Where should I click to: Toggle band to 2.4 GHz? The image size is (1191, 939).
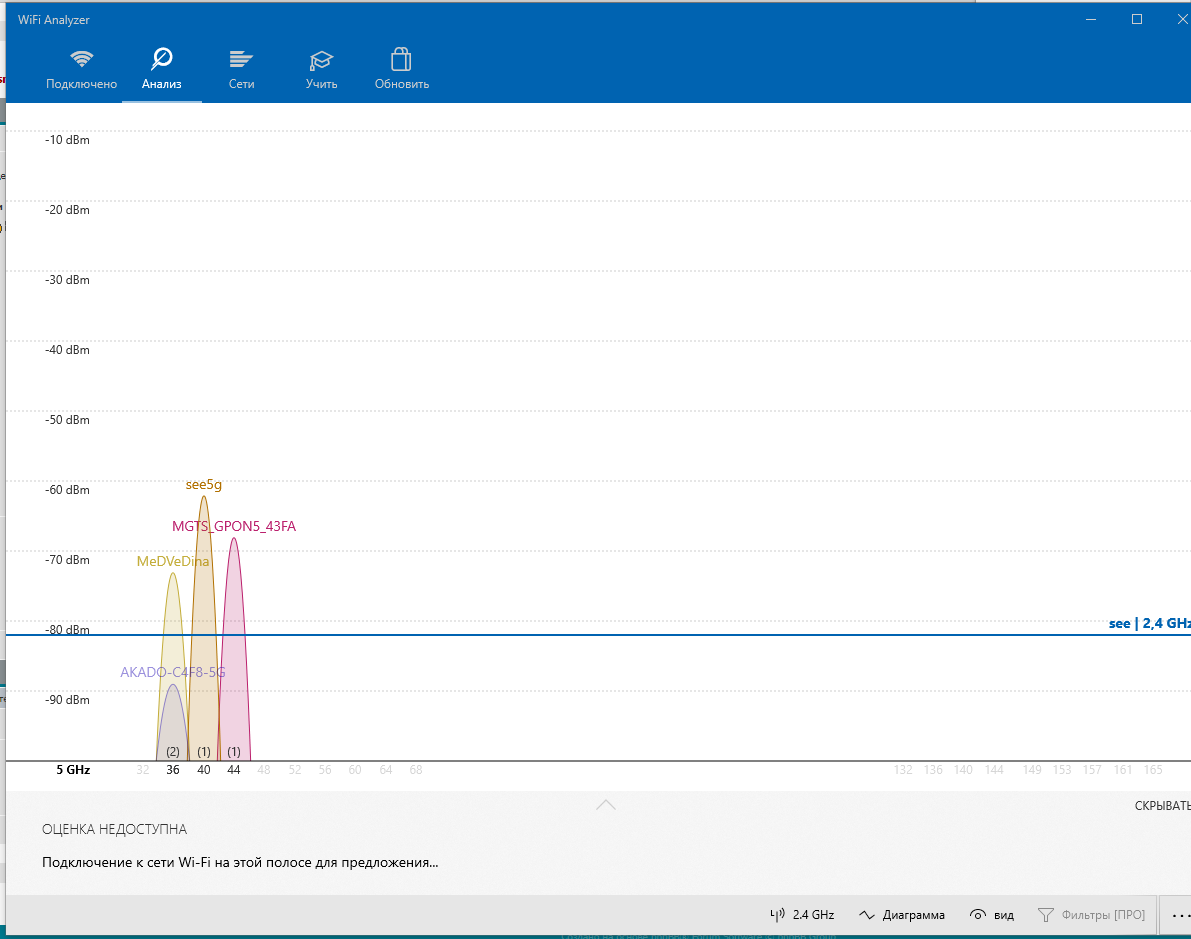802,915
